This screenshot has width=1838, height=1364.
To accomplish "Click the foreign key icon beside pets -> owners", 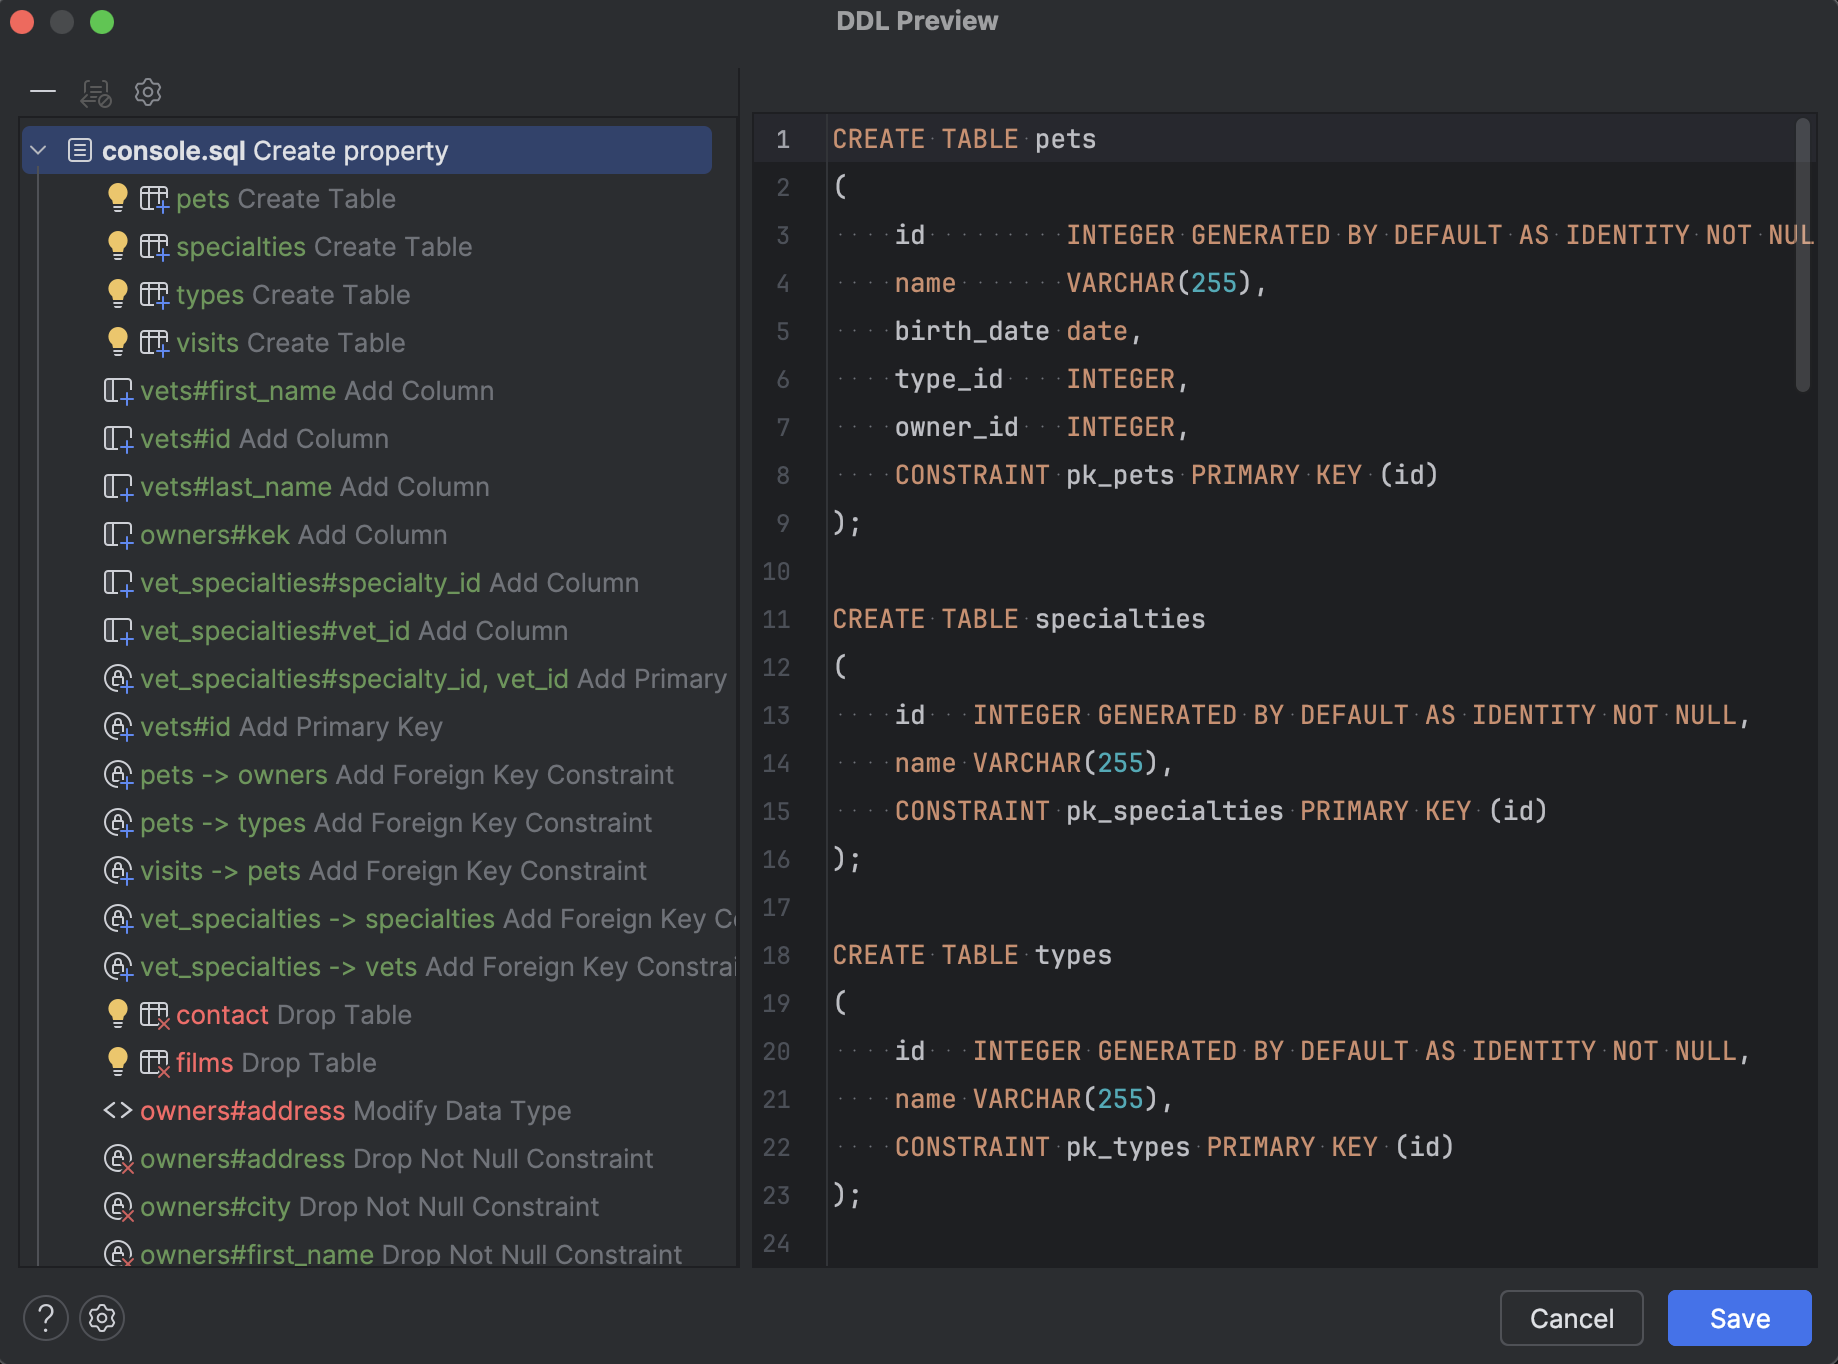I will point(118,774).
